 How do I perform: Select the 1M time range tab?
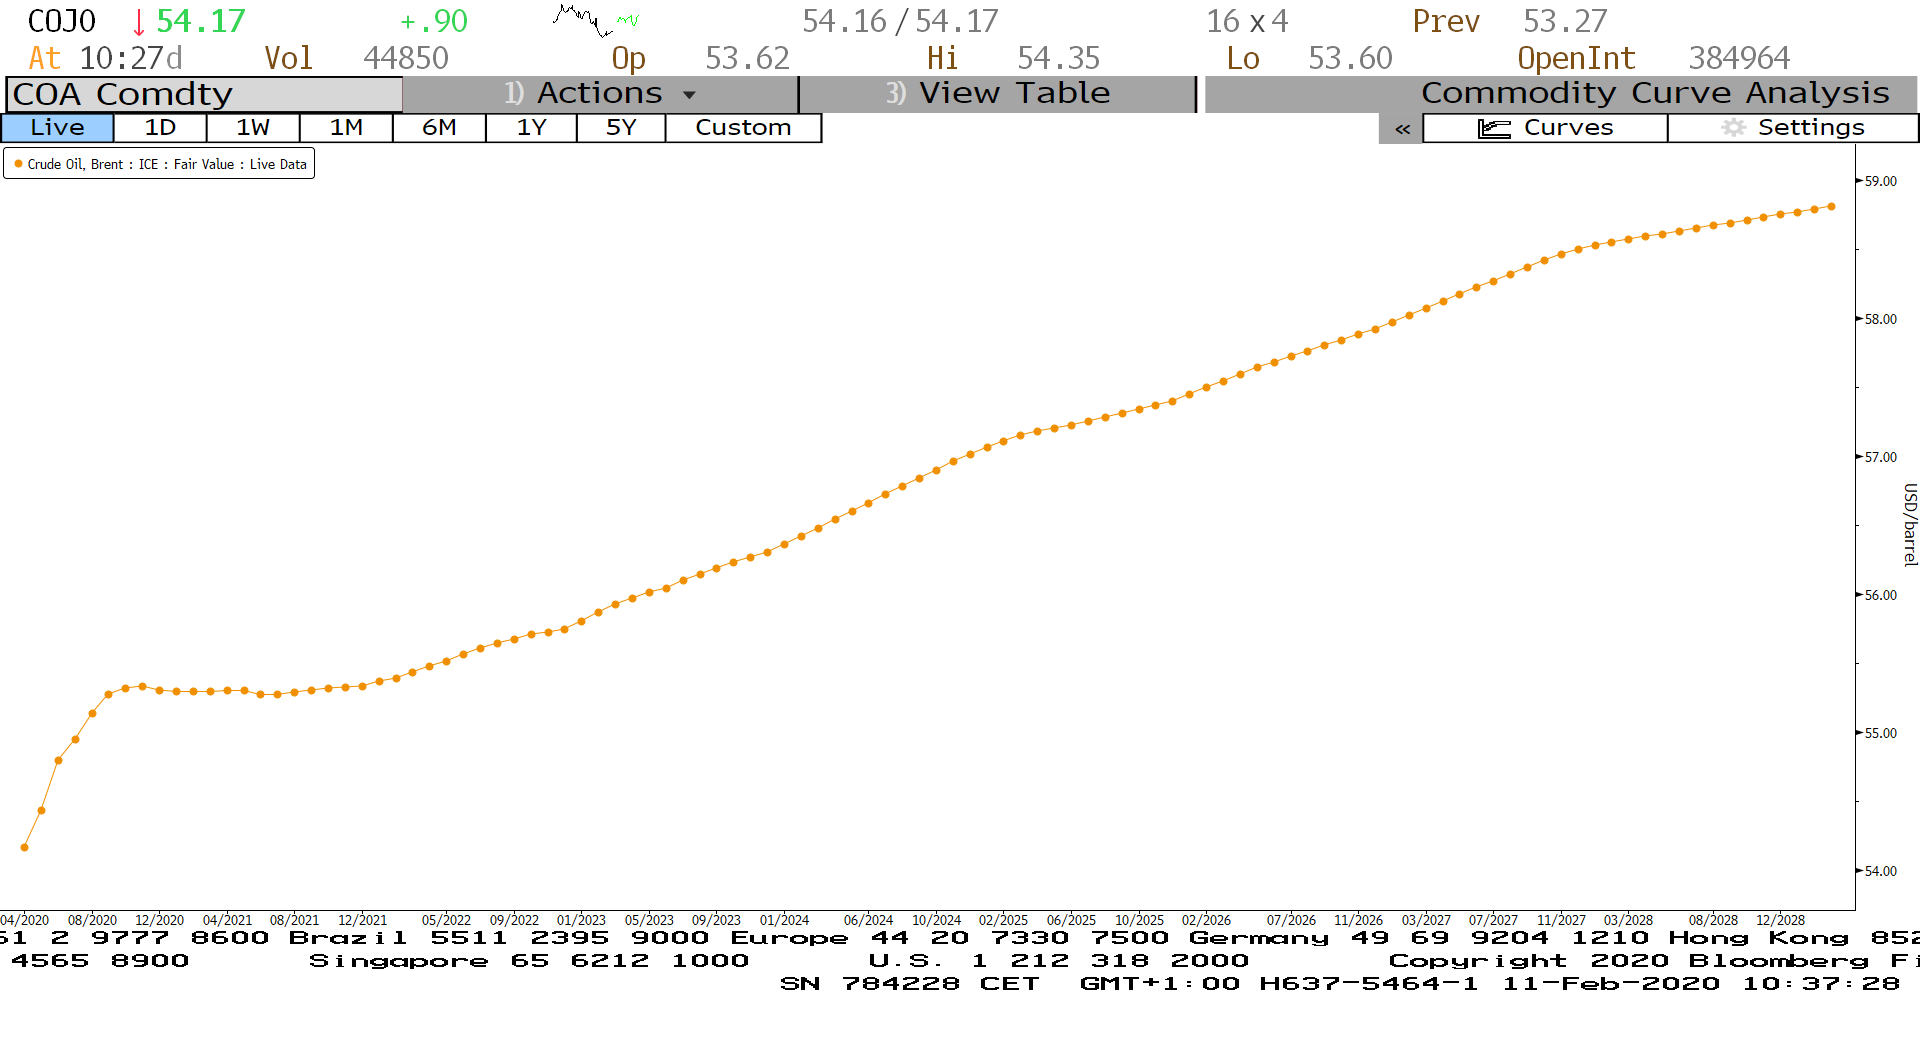346,128
